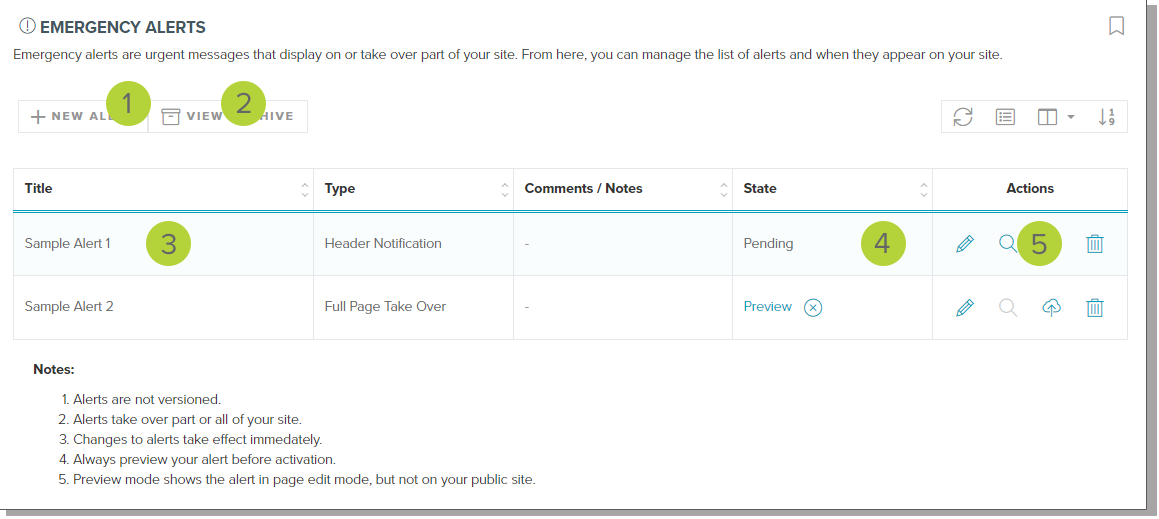Image resolution: width=1159 pixels, height=519 pixels.
Task: Open the View Archive button
Action: [x=228, y=116]
